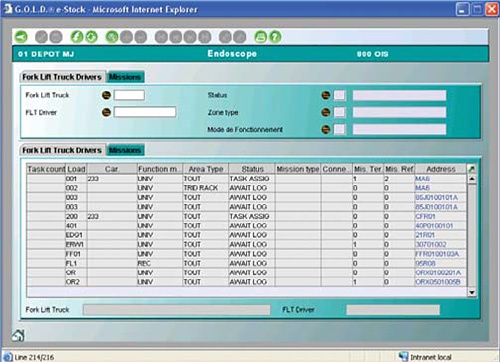The image size is (500, 362).
Task: Click Fork Lift Truck field below the table
Action: tap(177, 310)
